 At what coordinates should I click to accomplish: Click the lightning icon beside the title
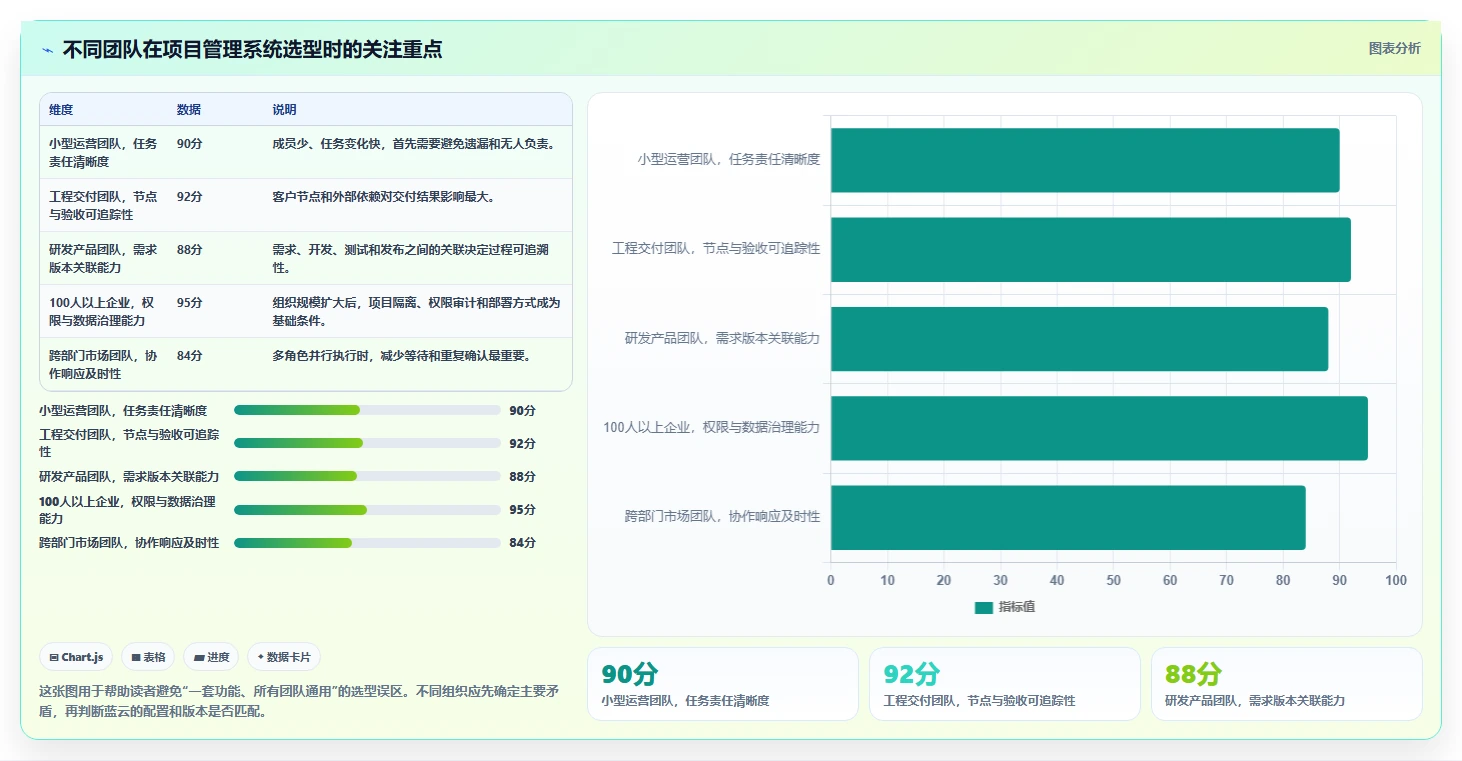(47, 50)
